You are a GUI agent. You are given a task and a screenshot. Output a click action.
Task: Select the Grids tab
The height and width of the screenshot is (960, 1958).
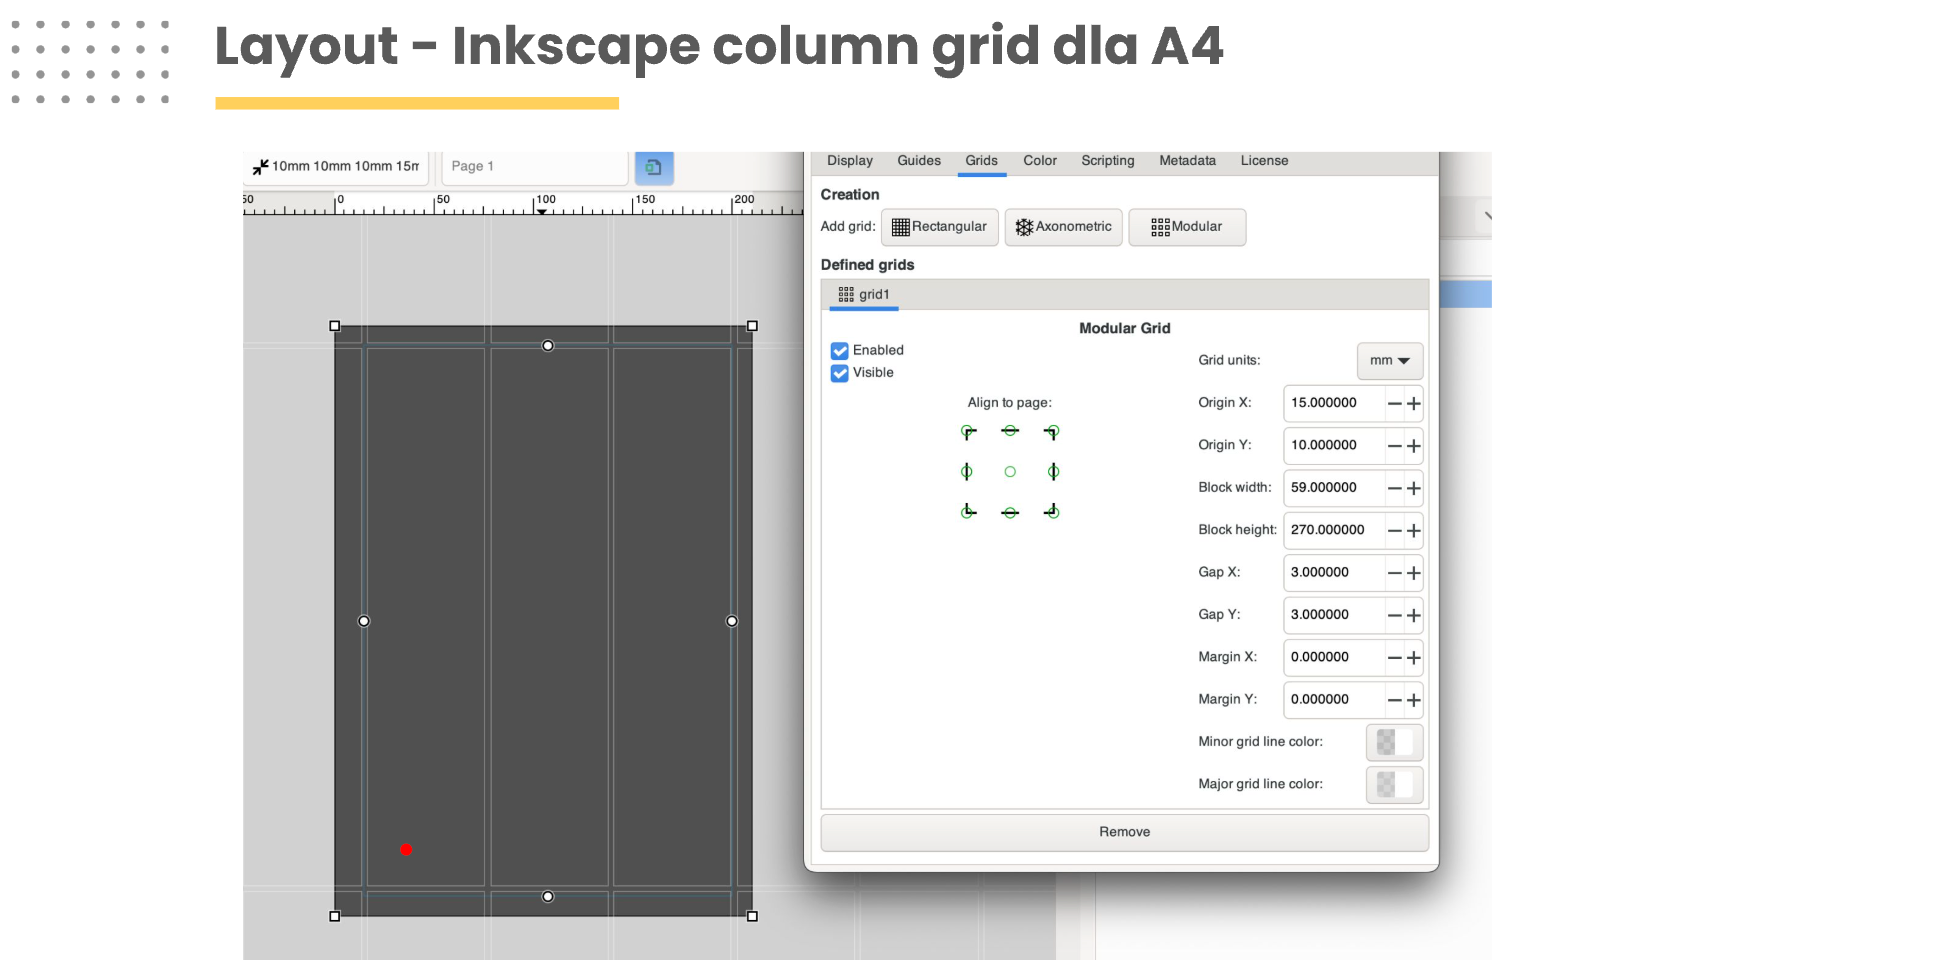981,161
